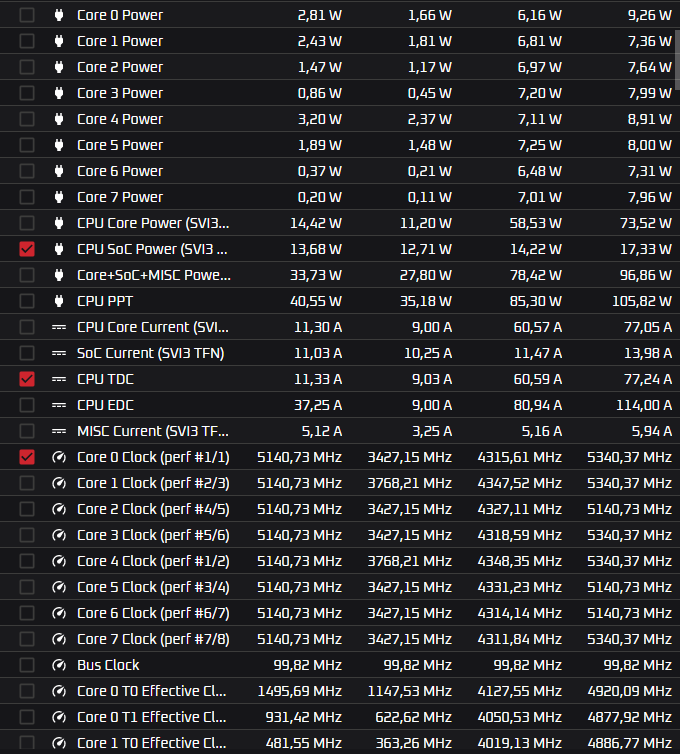Click the gauge icon beside Core 6 Clock
Viewport: 680px width, 754px height.
pyautogui.click(x=59, y=613)
